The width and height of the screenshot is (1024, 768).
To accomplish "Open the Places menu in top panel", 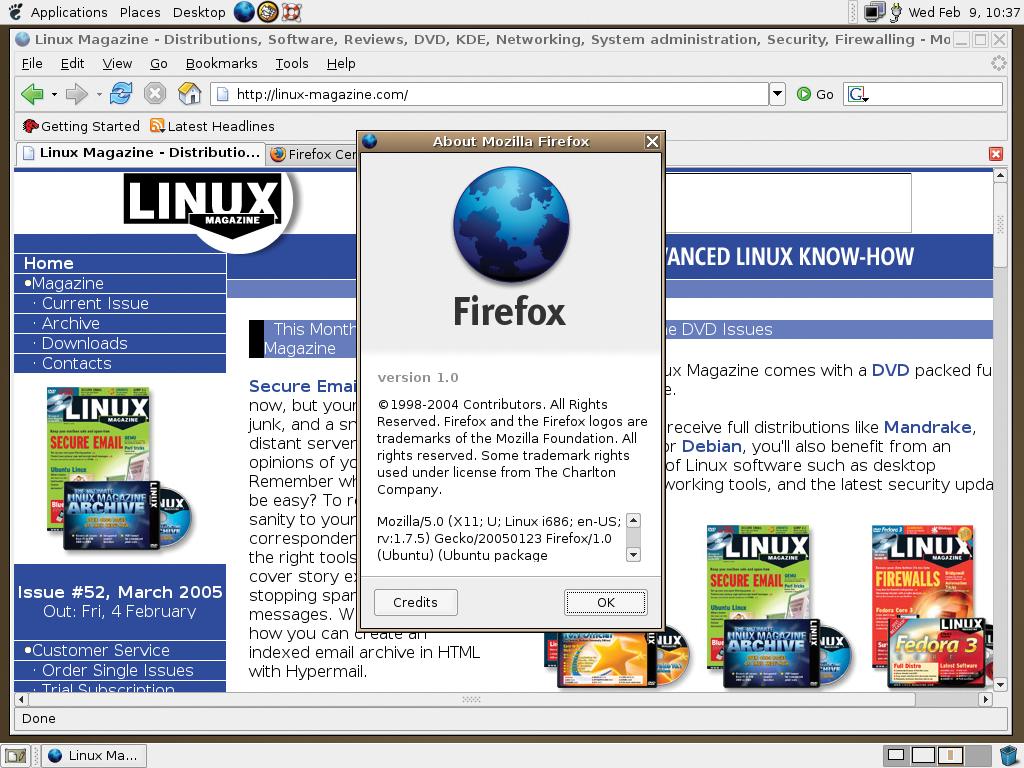I will click(140, 12).
